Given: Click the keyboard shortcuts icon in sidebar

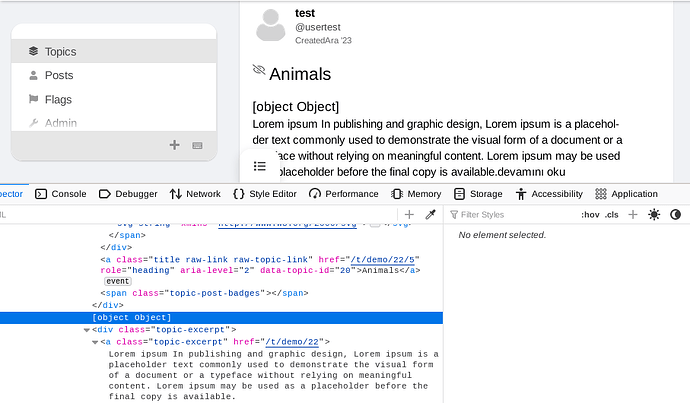Looking at the screenshot, I should [197, 145].
